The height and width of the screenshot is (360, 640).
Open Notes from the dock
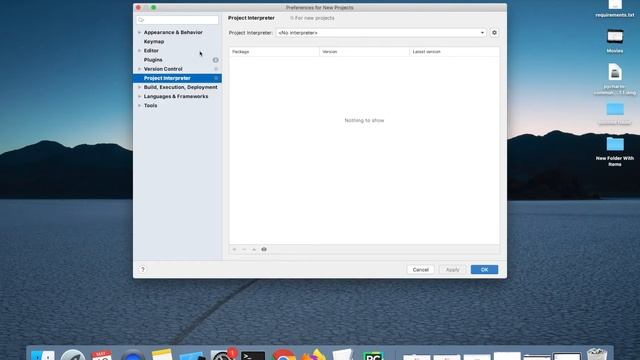pyautogui.click(x=162, y=354)
